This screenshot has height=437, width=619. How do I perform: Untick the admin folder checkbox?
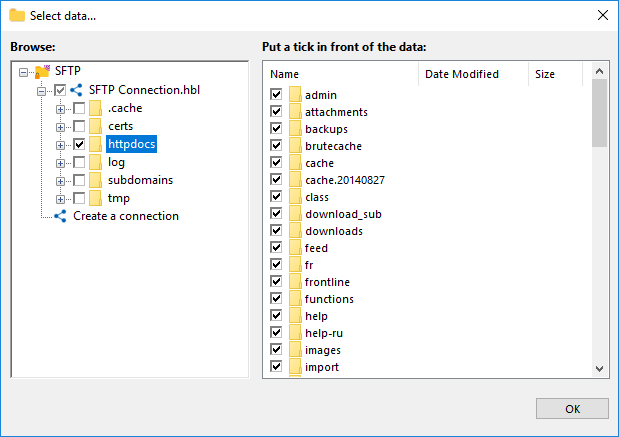pyautogui.click(x=276, y=95)
